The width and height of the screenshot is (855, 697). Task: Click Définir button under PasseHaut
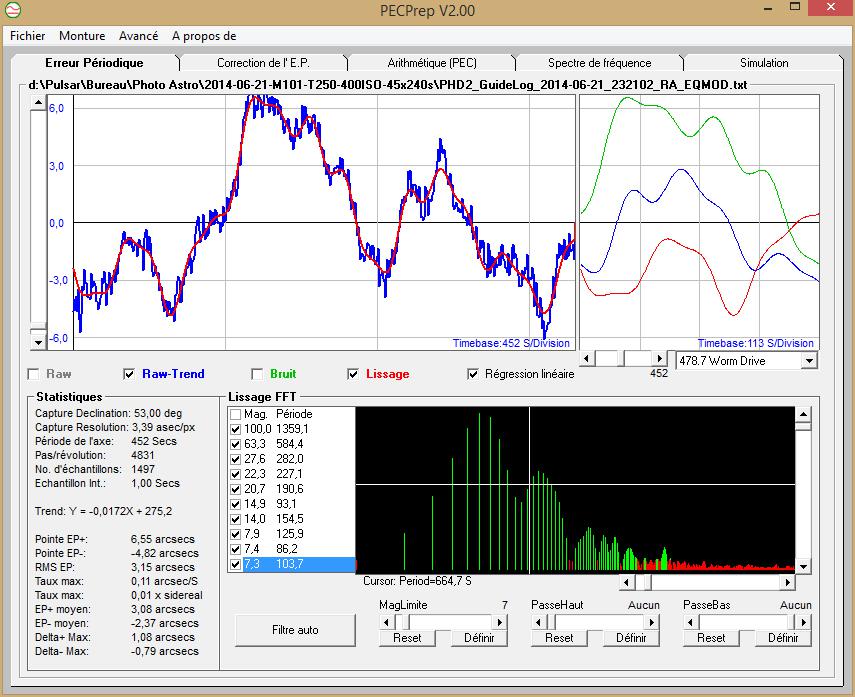631,638
